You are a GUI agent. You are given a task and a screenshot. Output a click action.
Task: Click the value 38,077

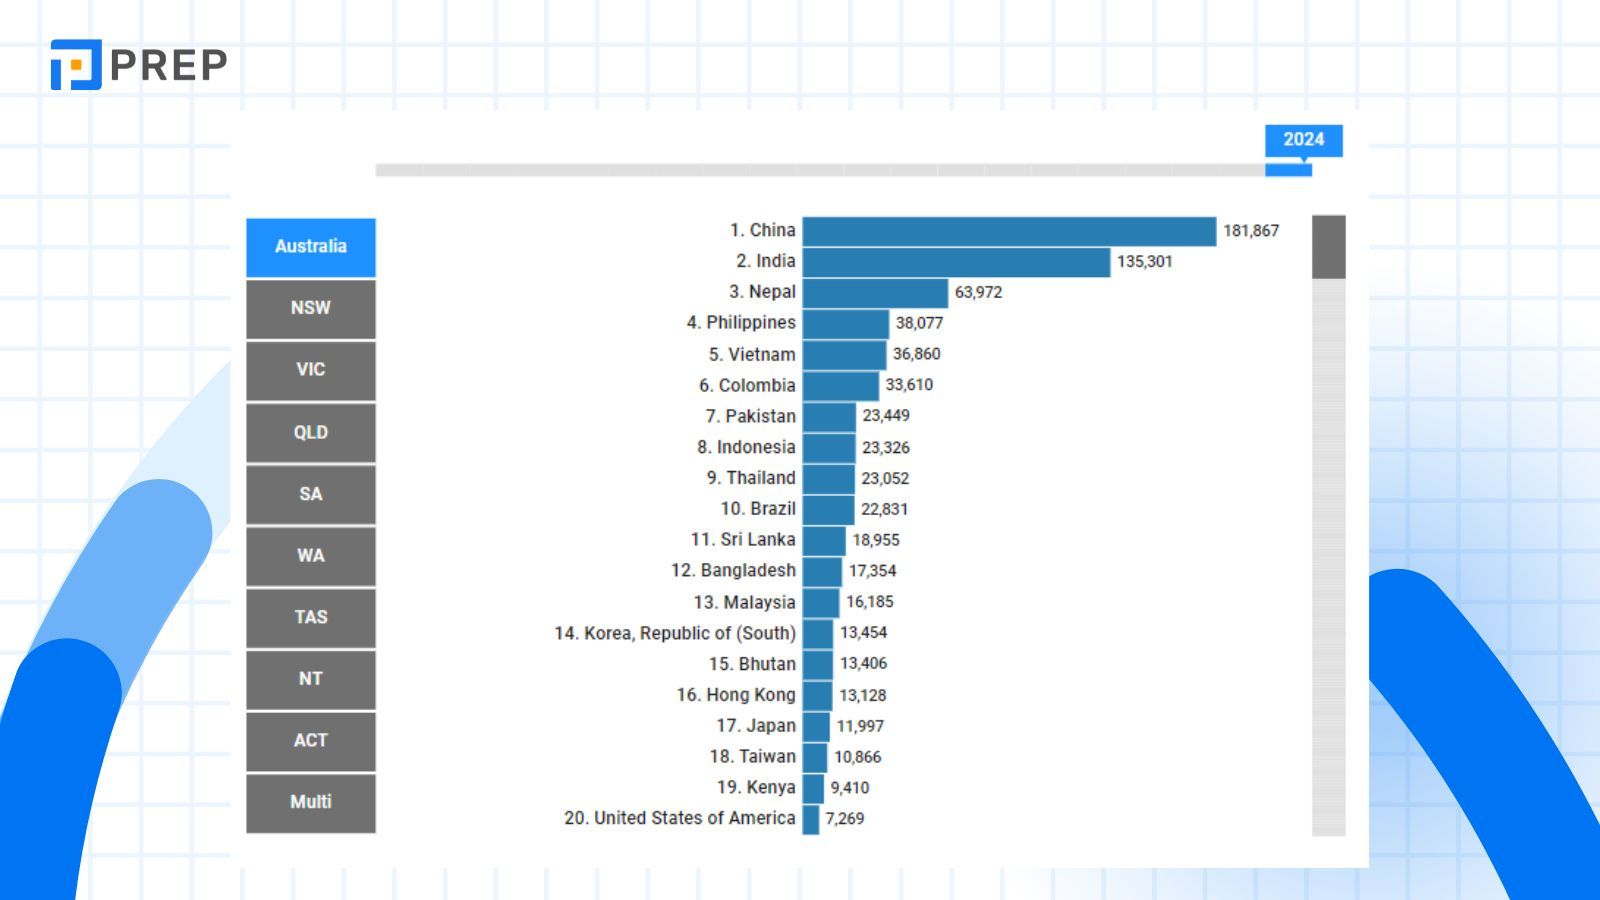[x=919, y=323]
